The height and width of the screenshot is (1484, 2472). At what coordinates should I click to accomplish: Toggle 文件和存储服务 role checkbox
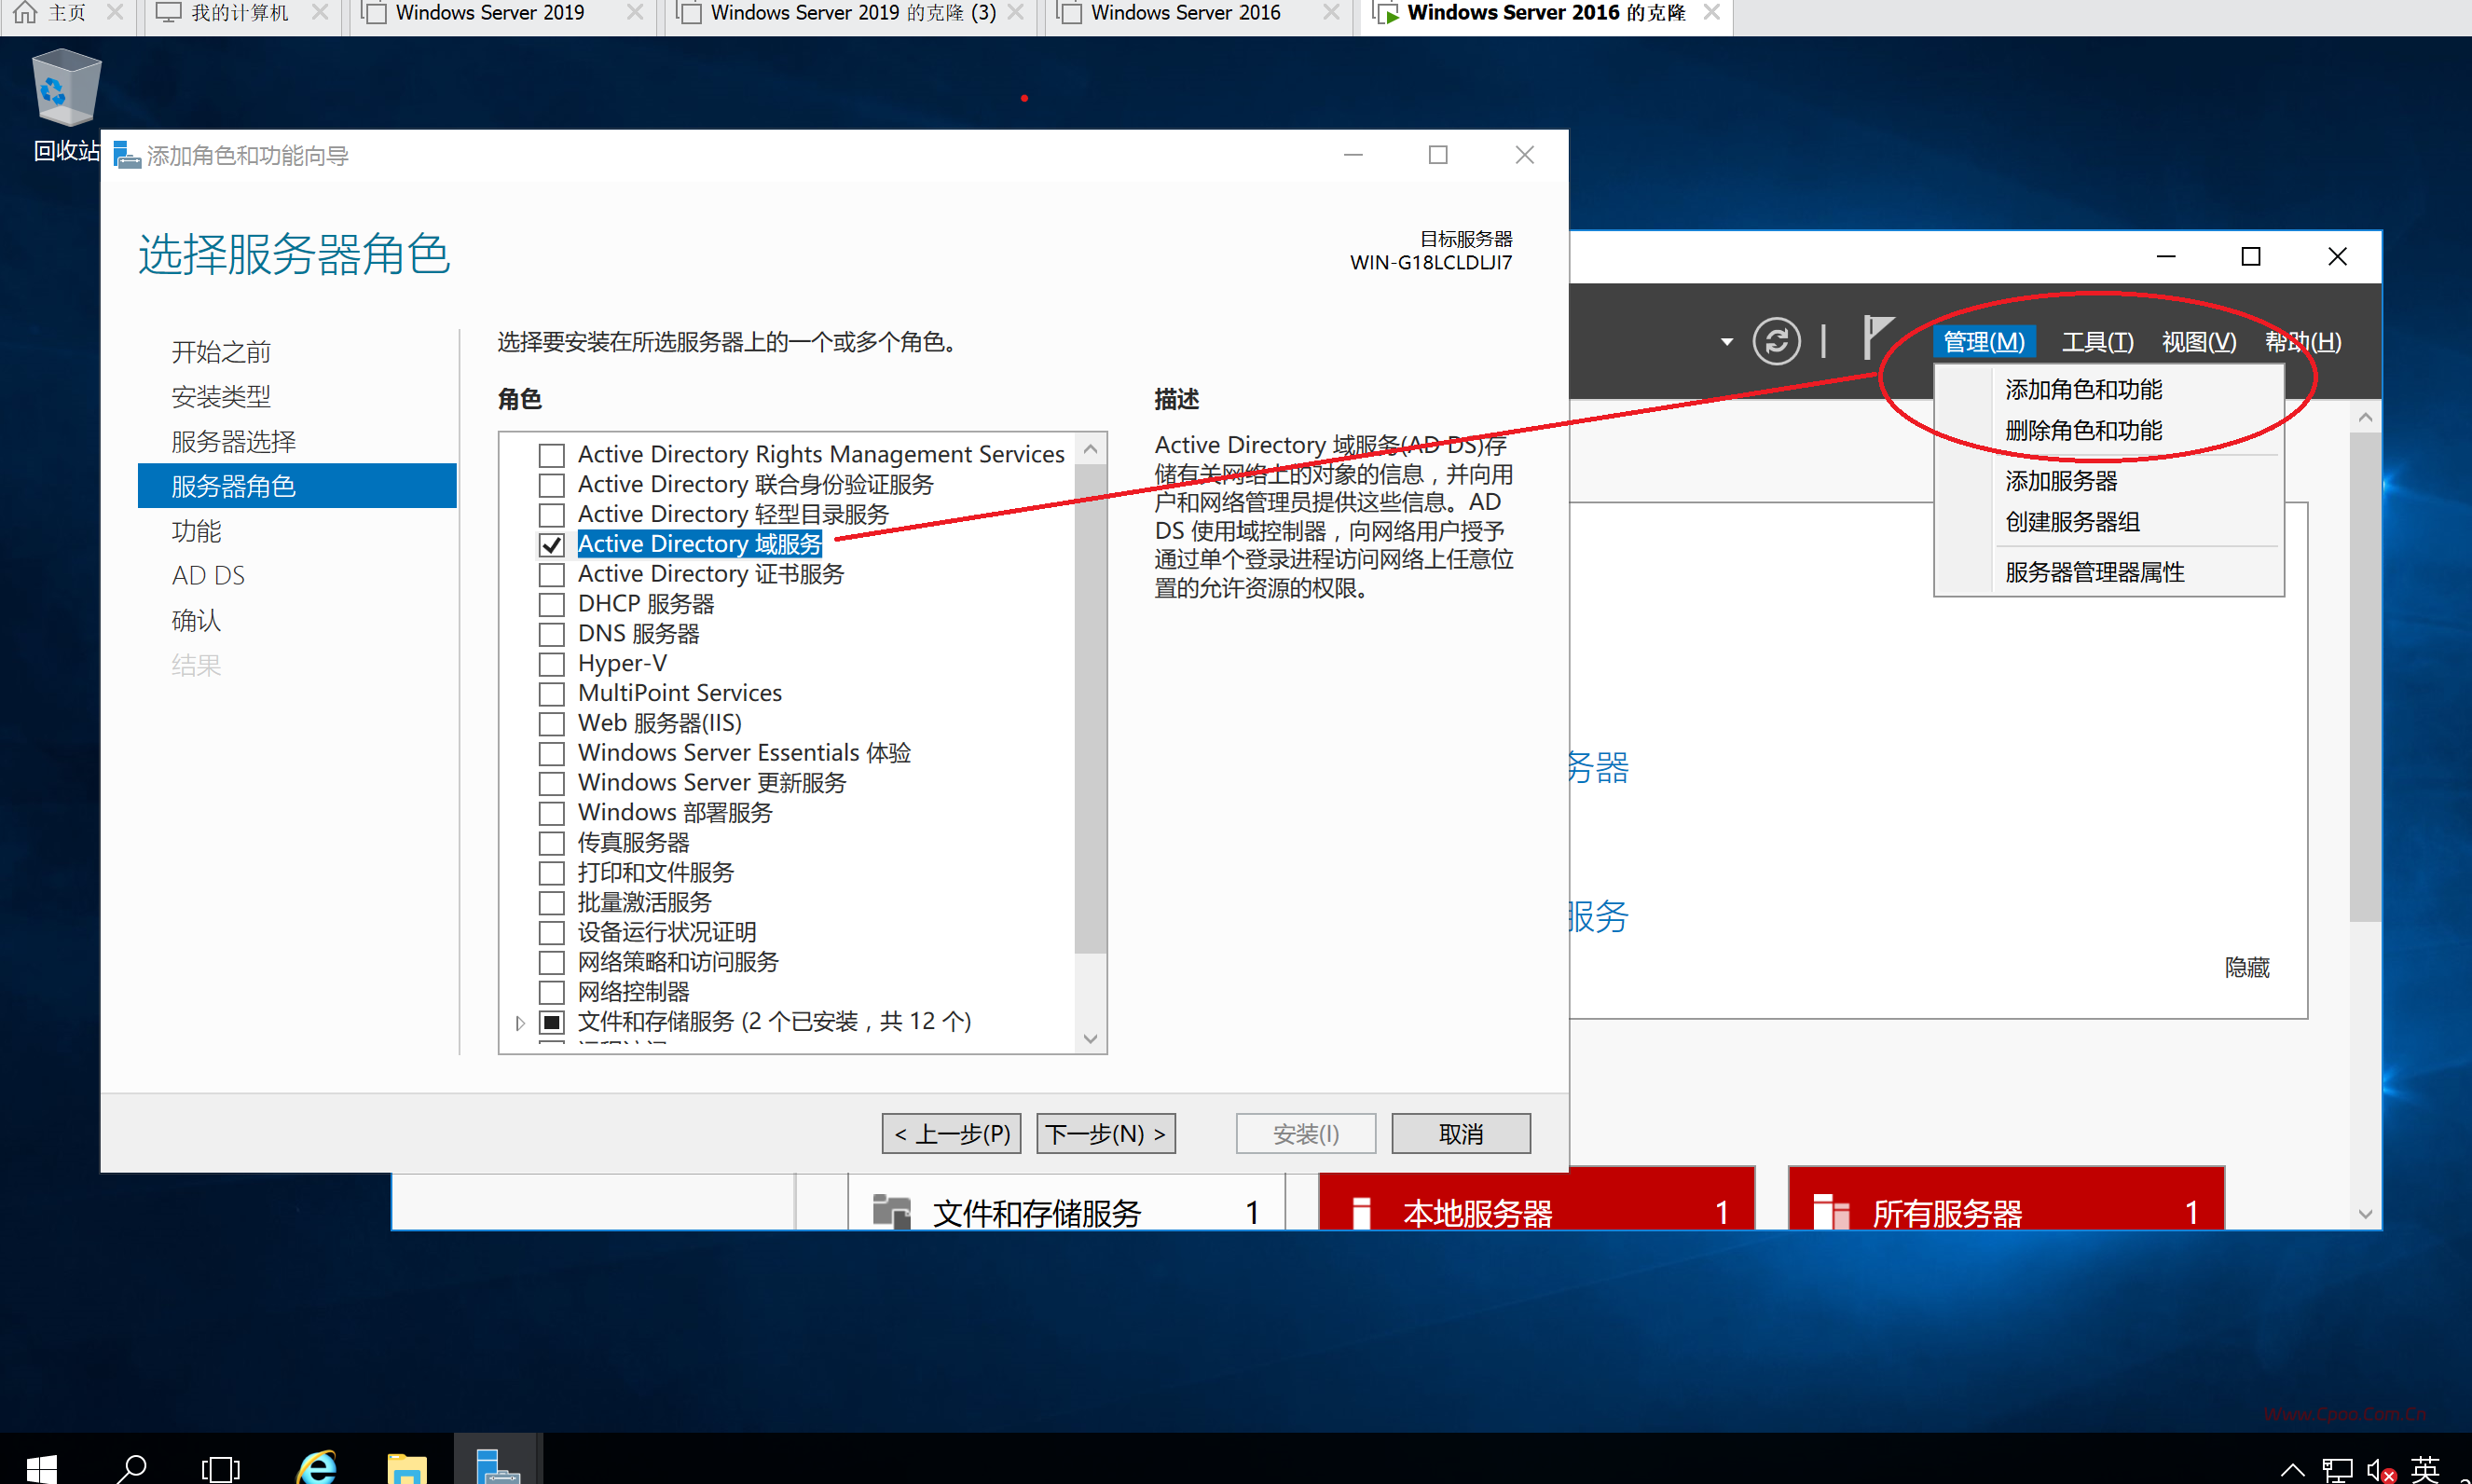tap(551, 1022)
